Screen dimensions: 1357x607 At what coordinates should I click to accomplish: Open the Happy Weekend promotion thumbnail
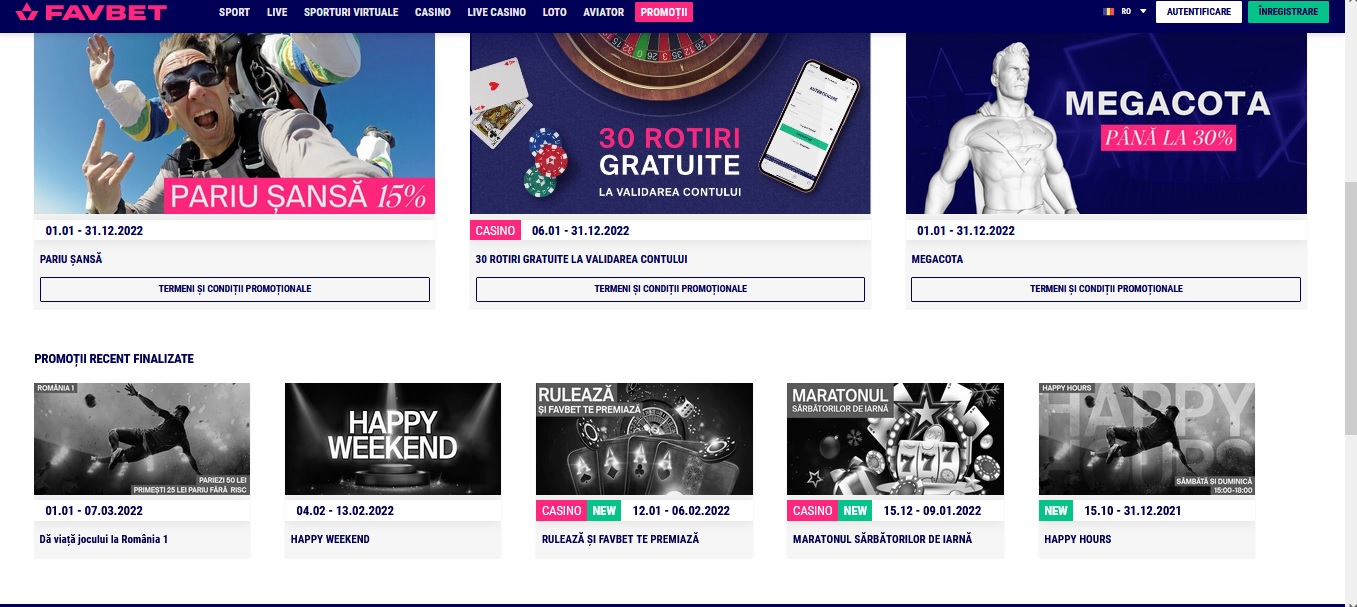(x=393, y=440)
